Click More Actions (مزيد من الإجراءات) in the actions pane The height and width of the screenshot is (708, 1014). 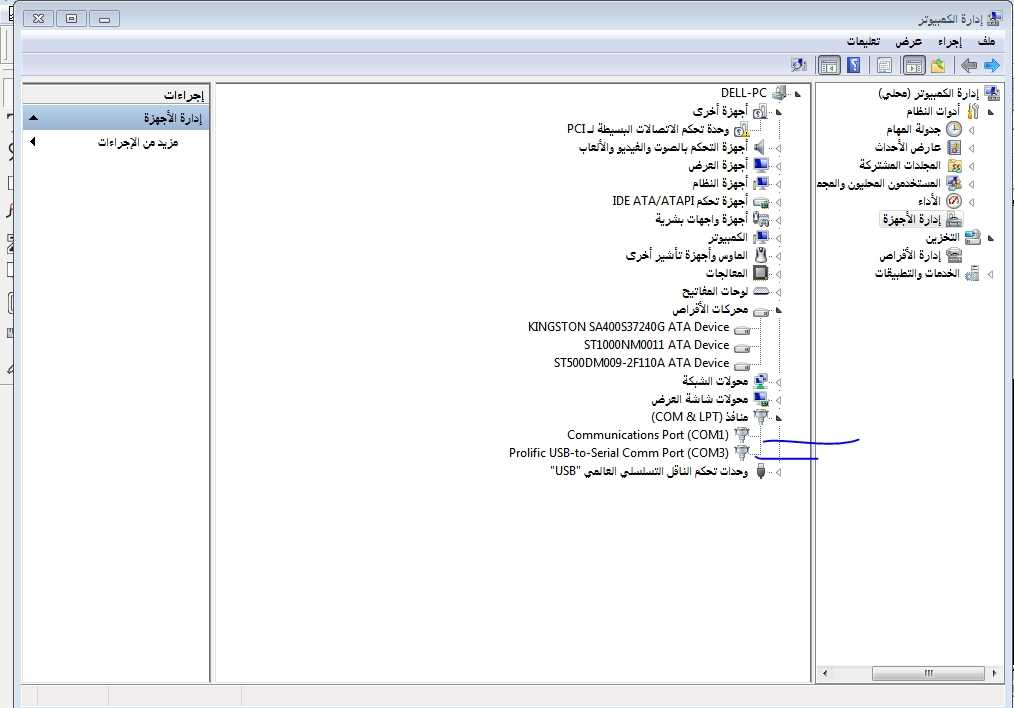(x=138, y=143)
